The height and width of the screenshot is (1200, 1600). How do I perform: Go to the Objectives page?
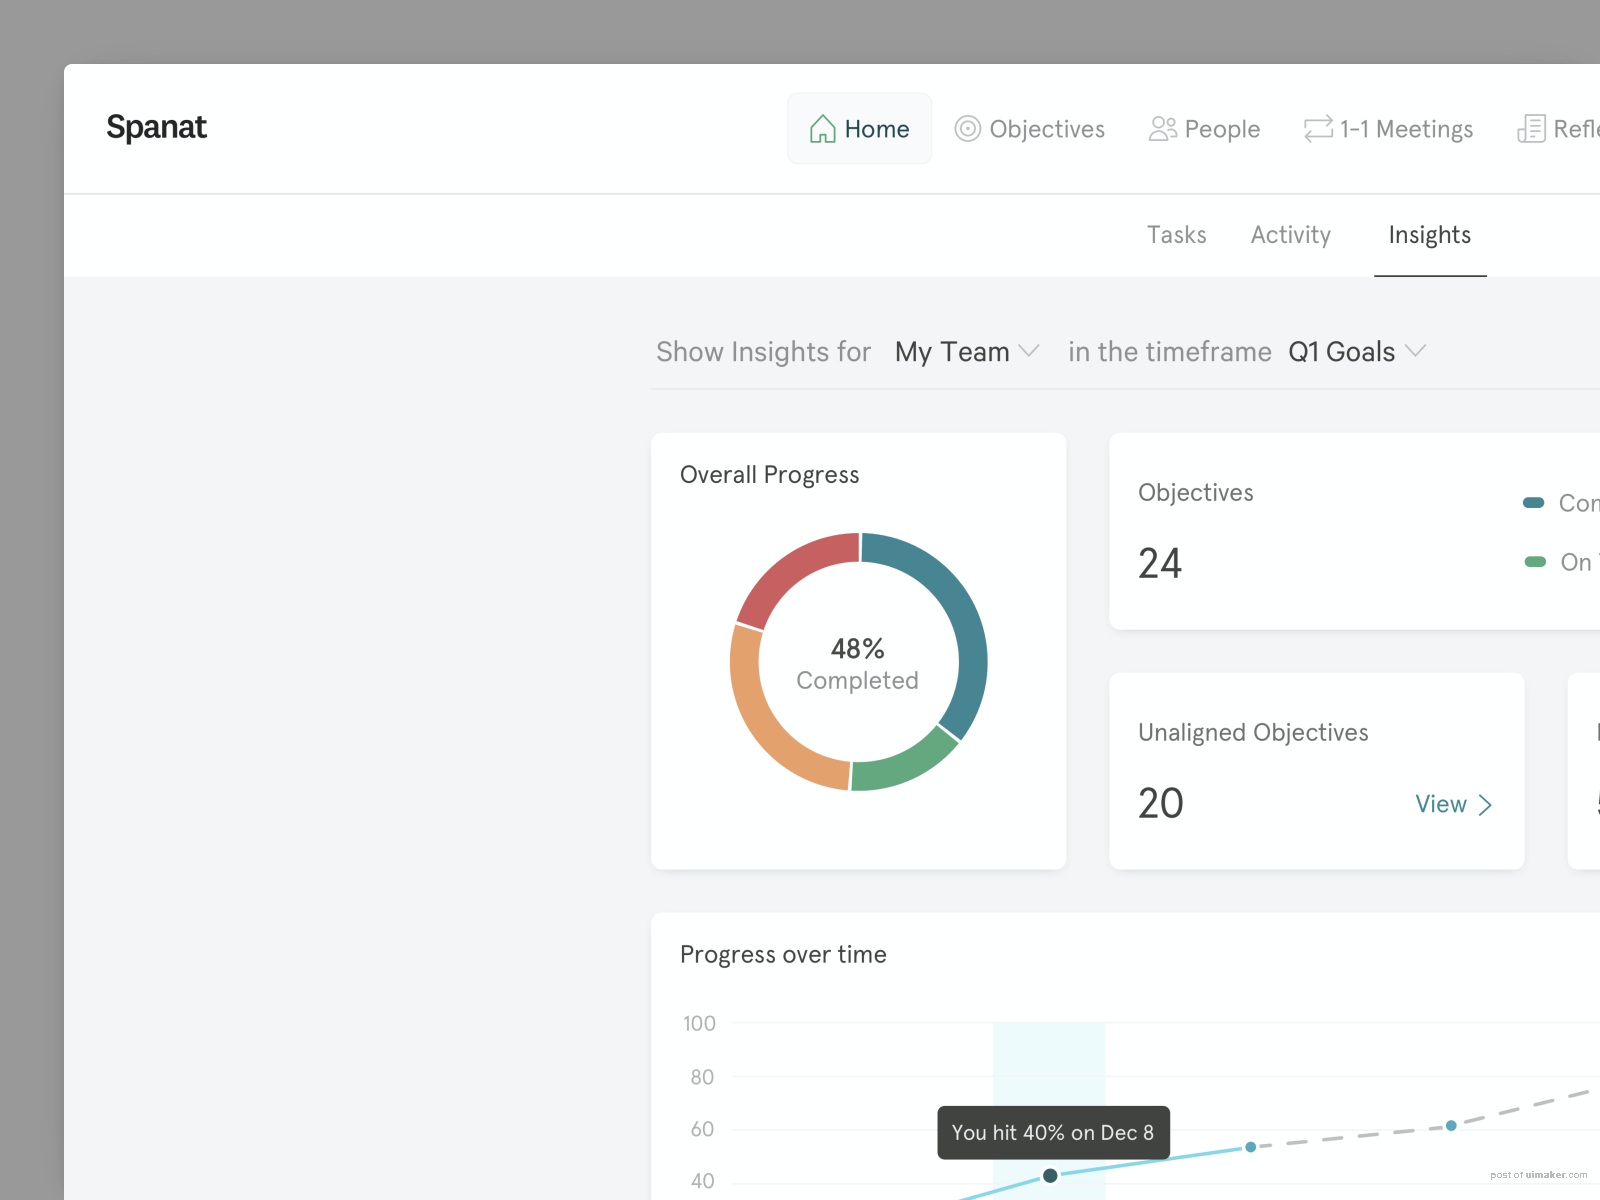(1029, 128)
